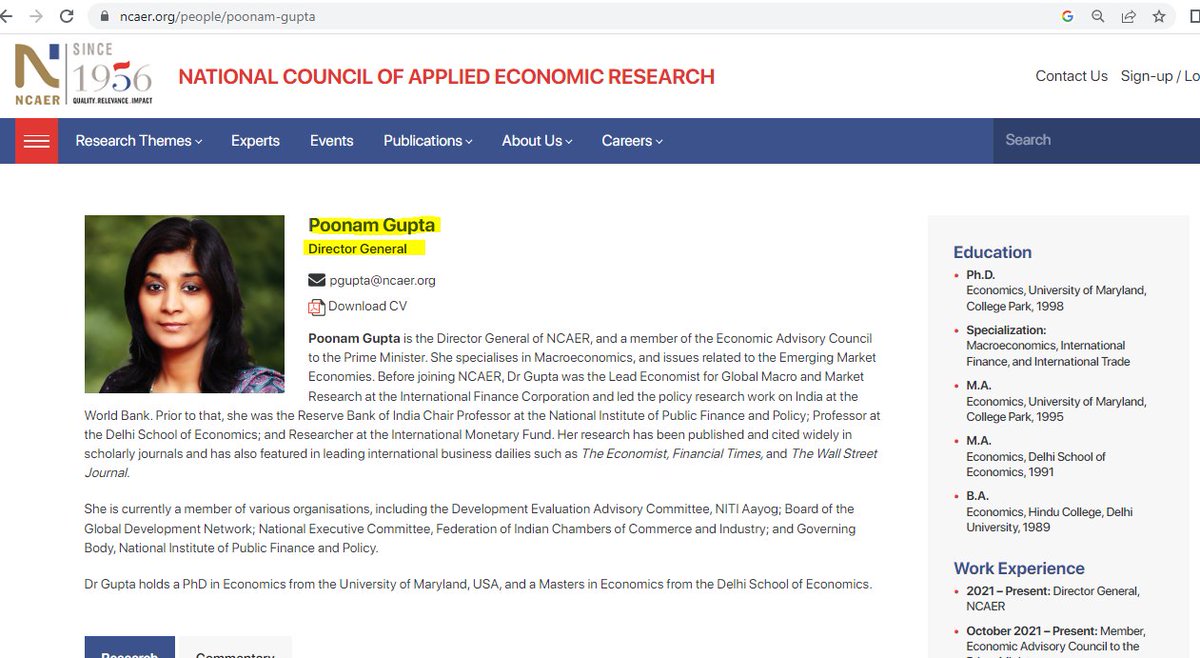The image size is (1200, 658).
Task: Click the Sign-up / Login link
Action: (x=1160, y=76)
